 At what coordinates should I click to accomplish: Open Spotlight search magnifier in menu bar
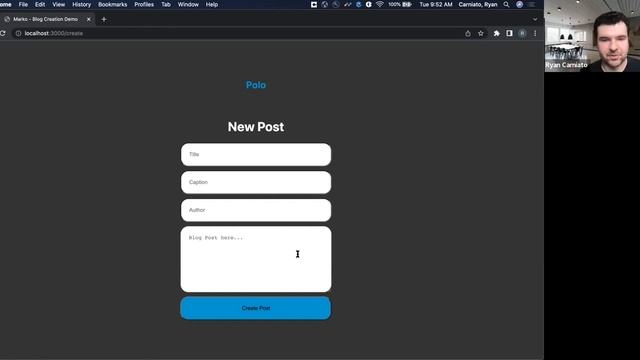click(x=506, y=4)
